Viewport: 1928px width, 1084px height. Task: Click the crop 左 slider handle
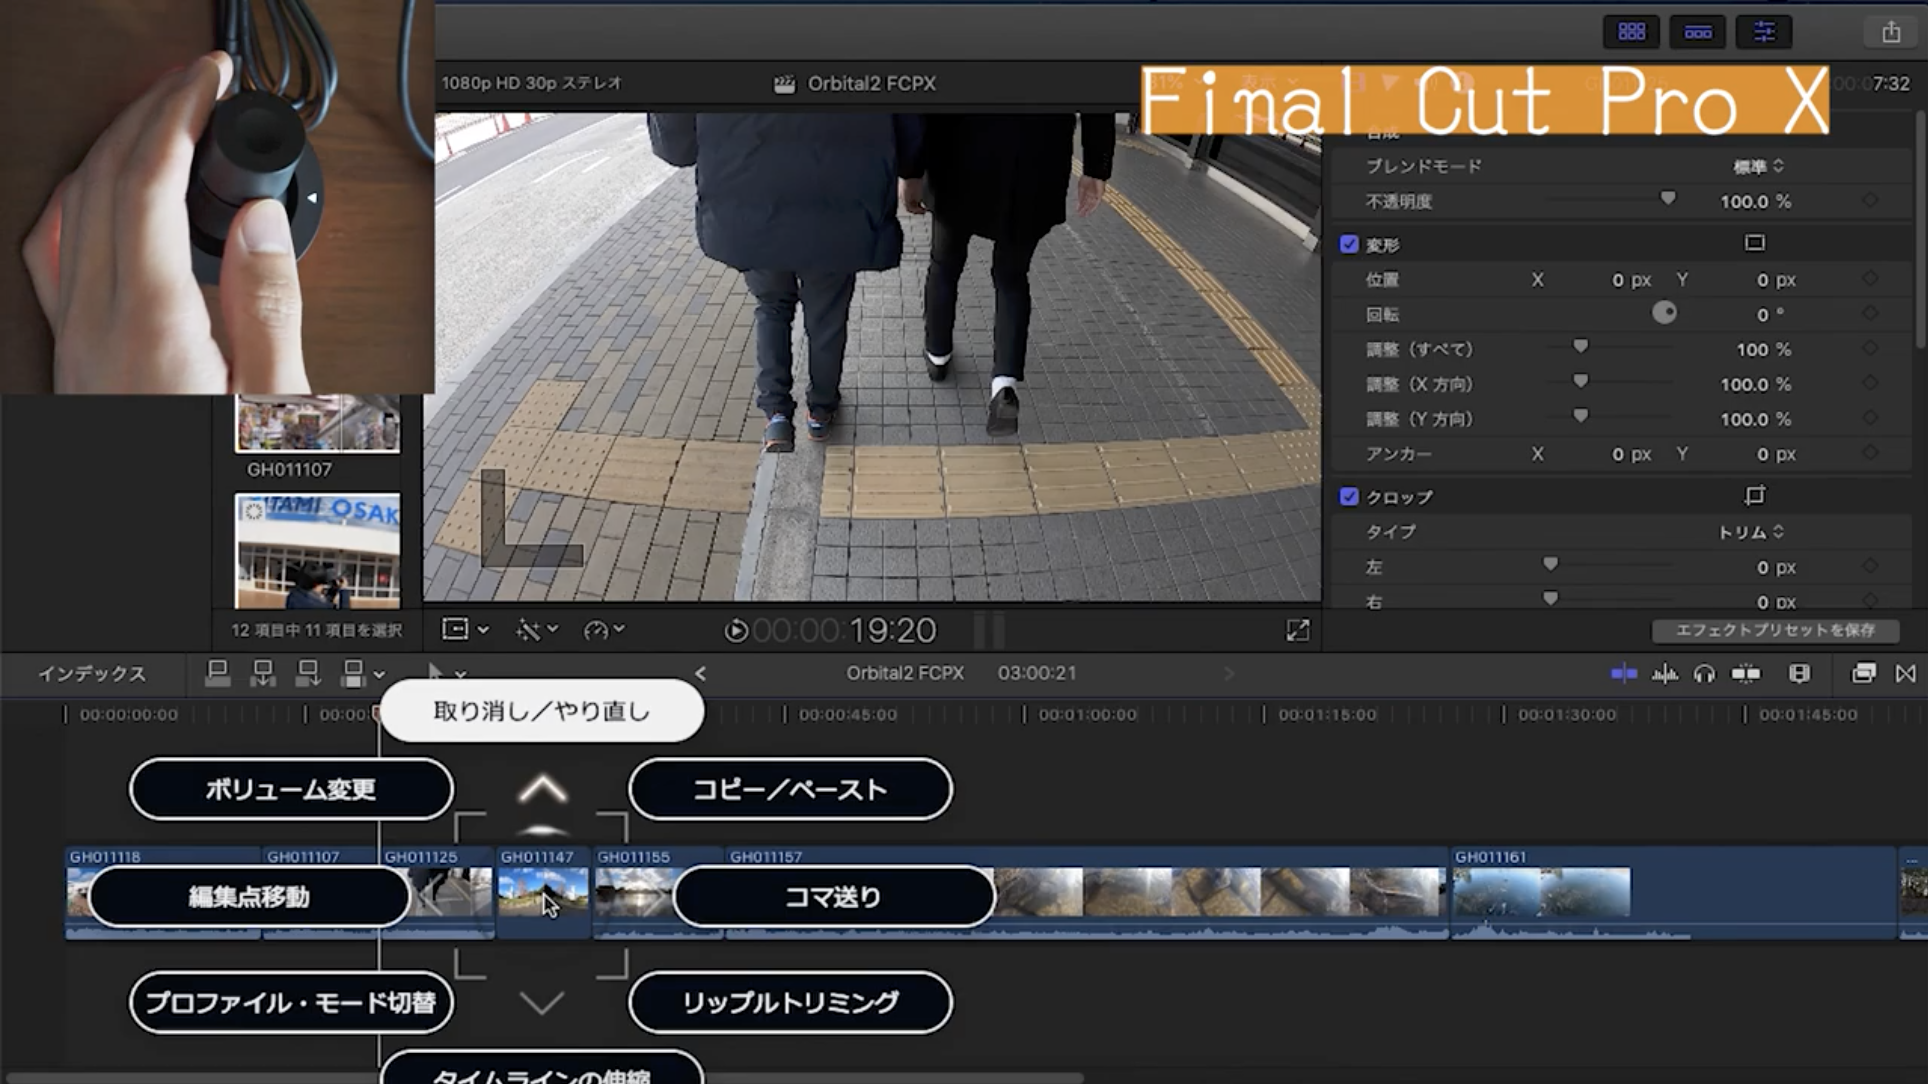click(1550, 564)
